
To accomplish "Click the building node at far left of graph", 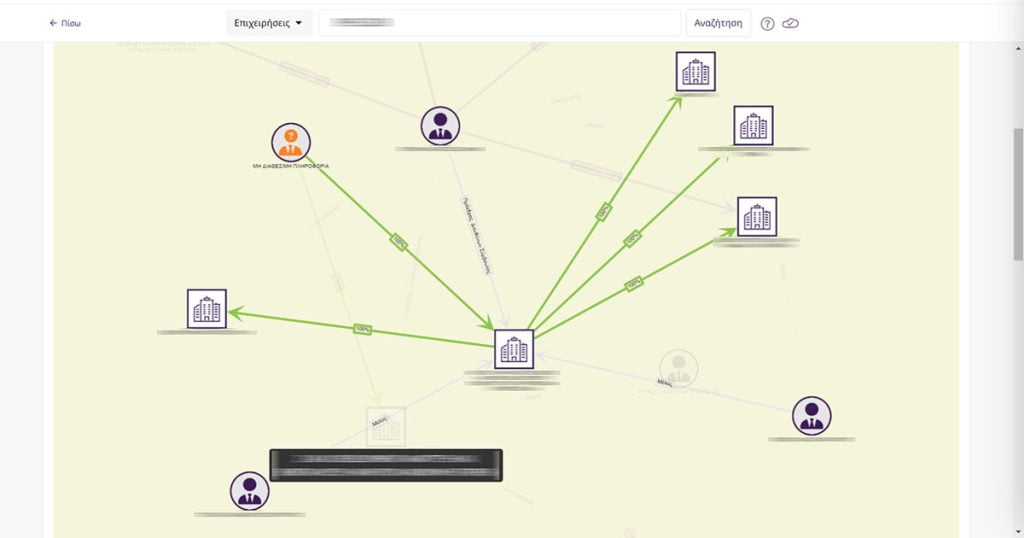I will pos(207,309).
